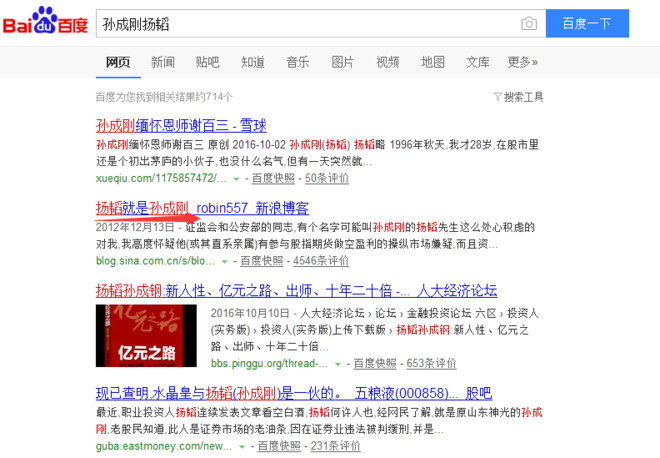Switch to the 视频 tab
Image resolution: width=660 pixels, height=458 pixels.
coord(388,62)
